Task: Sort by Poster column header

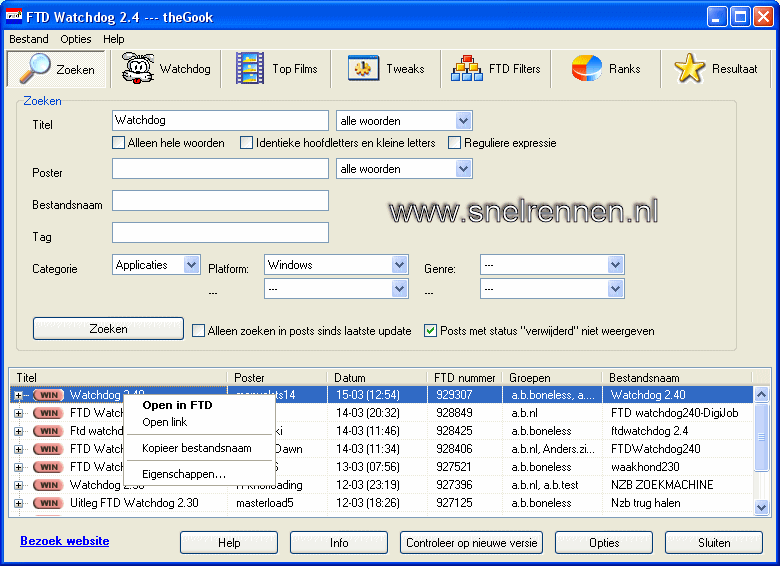Action: click(277, 377)
